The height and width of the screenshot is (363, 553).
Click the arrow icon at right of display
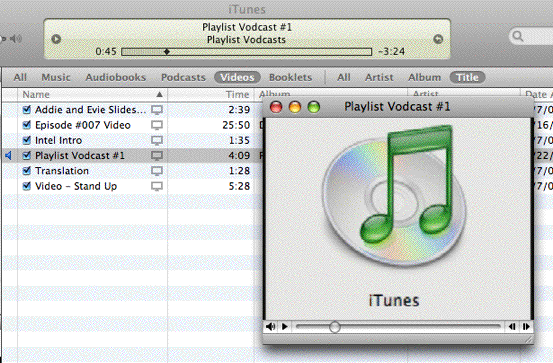coord(438,39)
